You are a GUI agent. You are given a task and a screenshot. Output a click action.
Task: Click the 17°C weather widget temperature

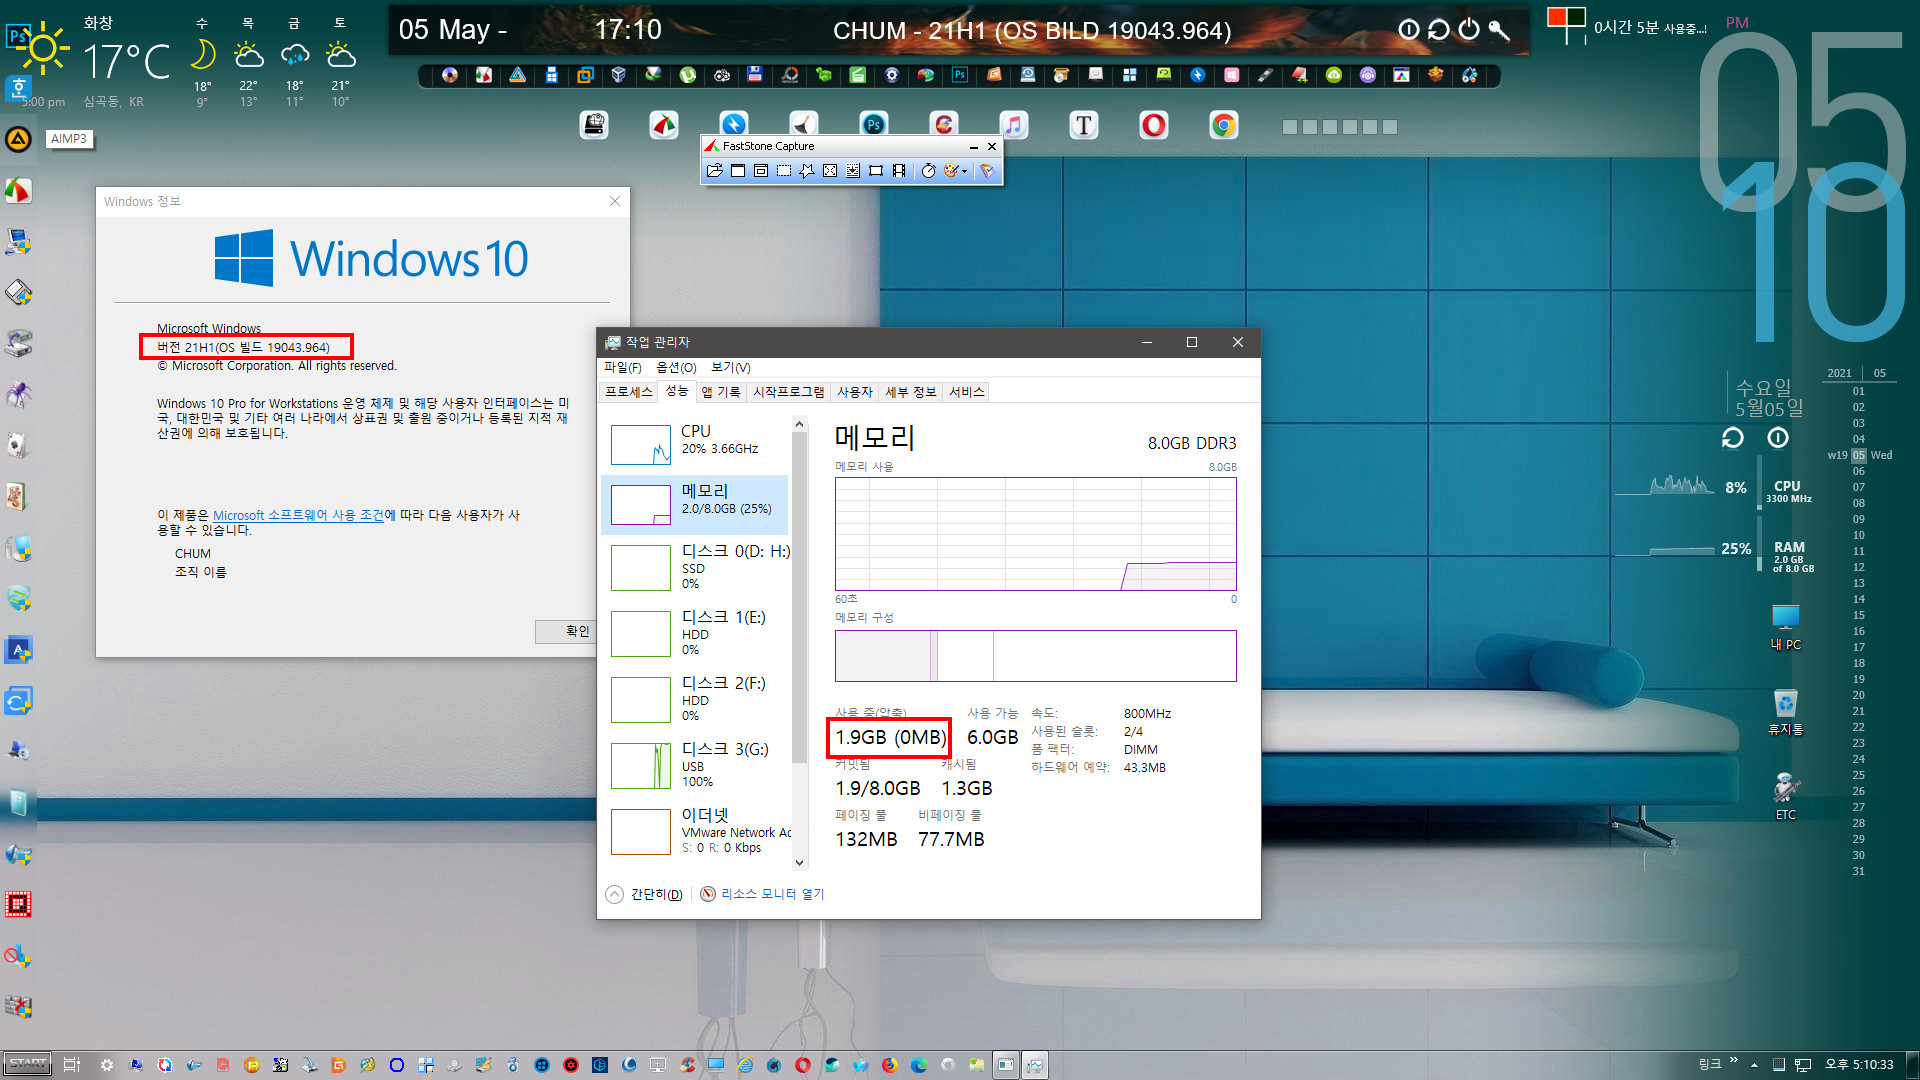[125, 61]
